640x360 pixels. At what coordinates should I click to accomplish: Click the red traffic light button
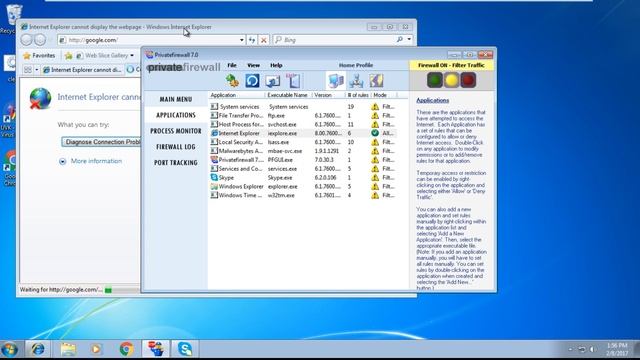[468, 80]
